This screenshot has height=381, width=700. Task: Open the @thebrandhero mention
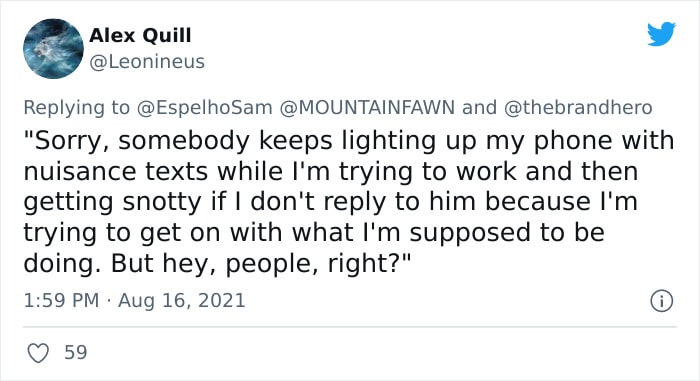coord(578,108)
